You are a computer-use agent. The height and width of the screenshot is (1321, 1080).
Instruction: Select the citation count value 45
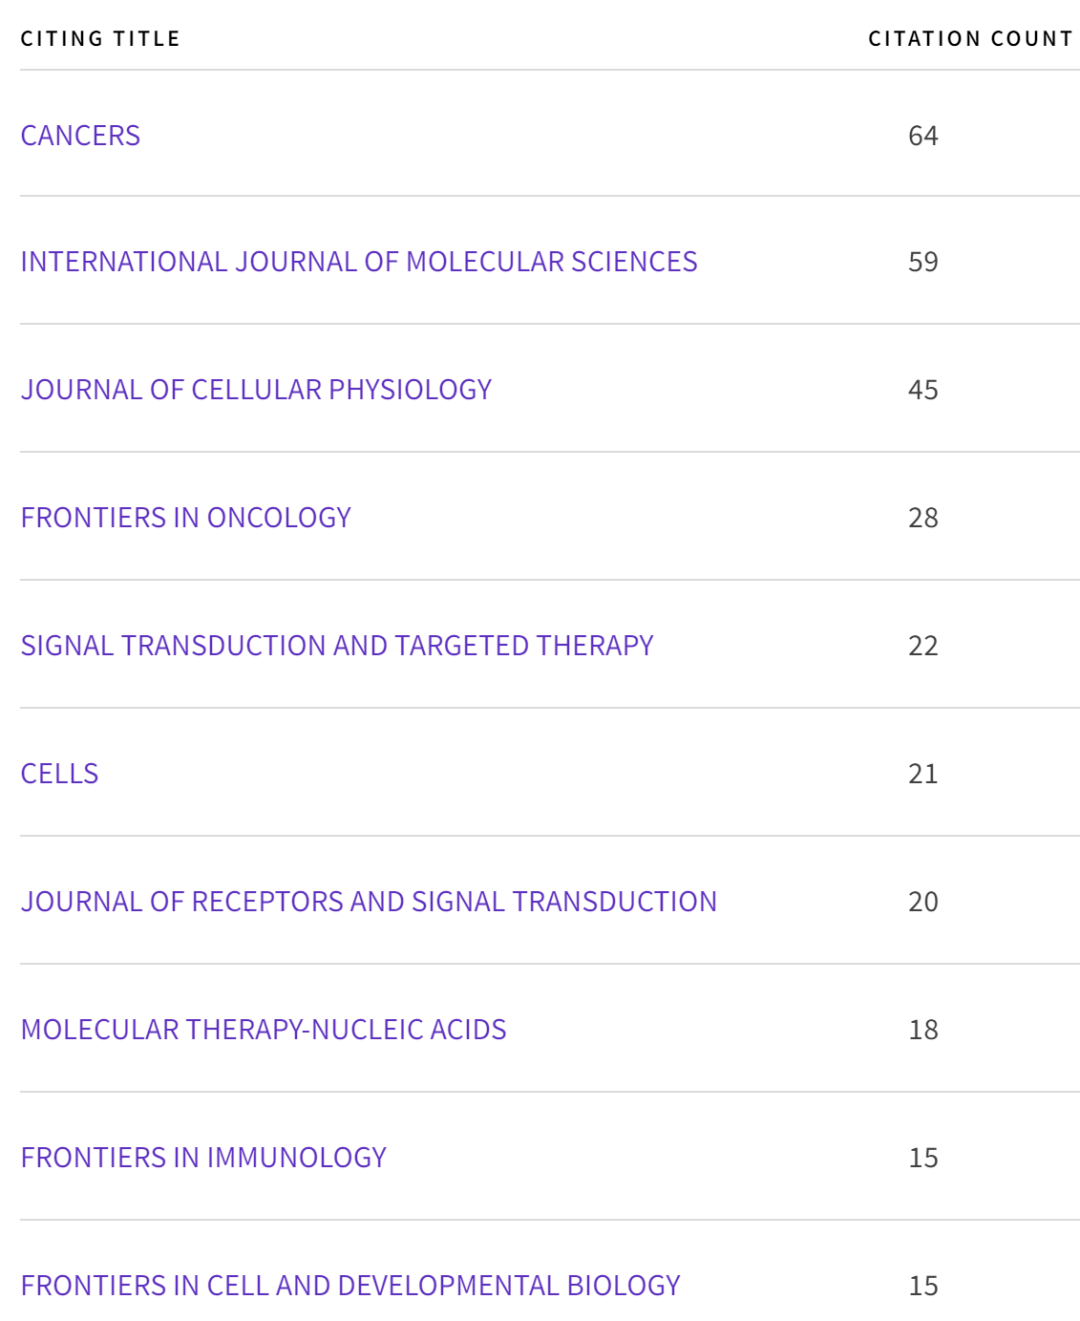point(923,389)
